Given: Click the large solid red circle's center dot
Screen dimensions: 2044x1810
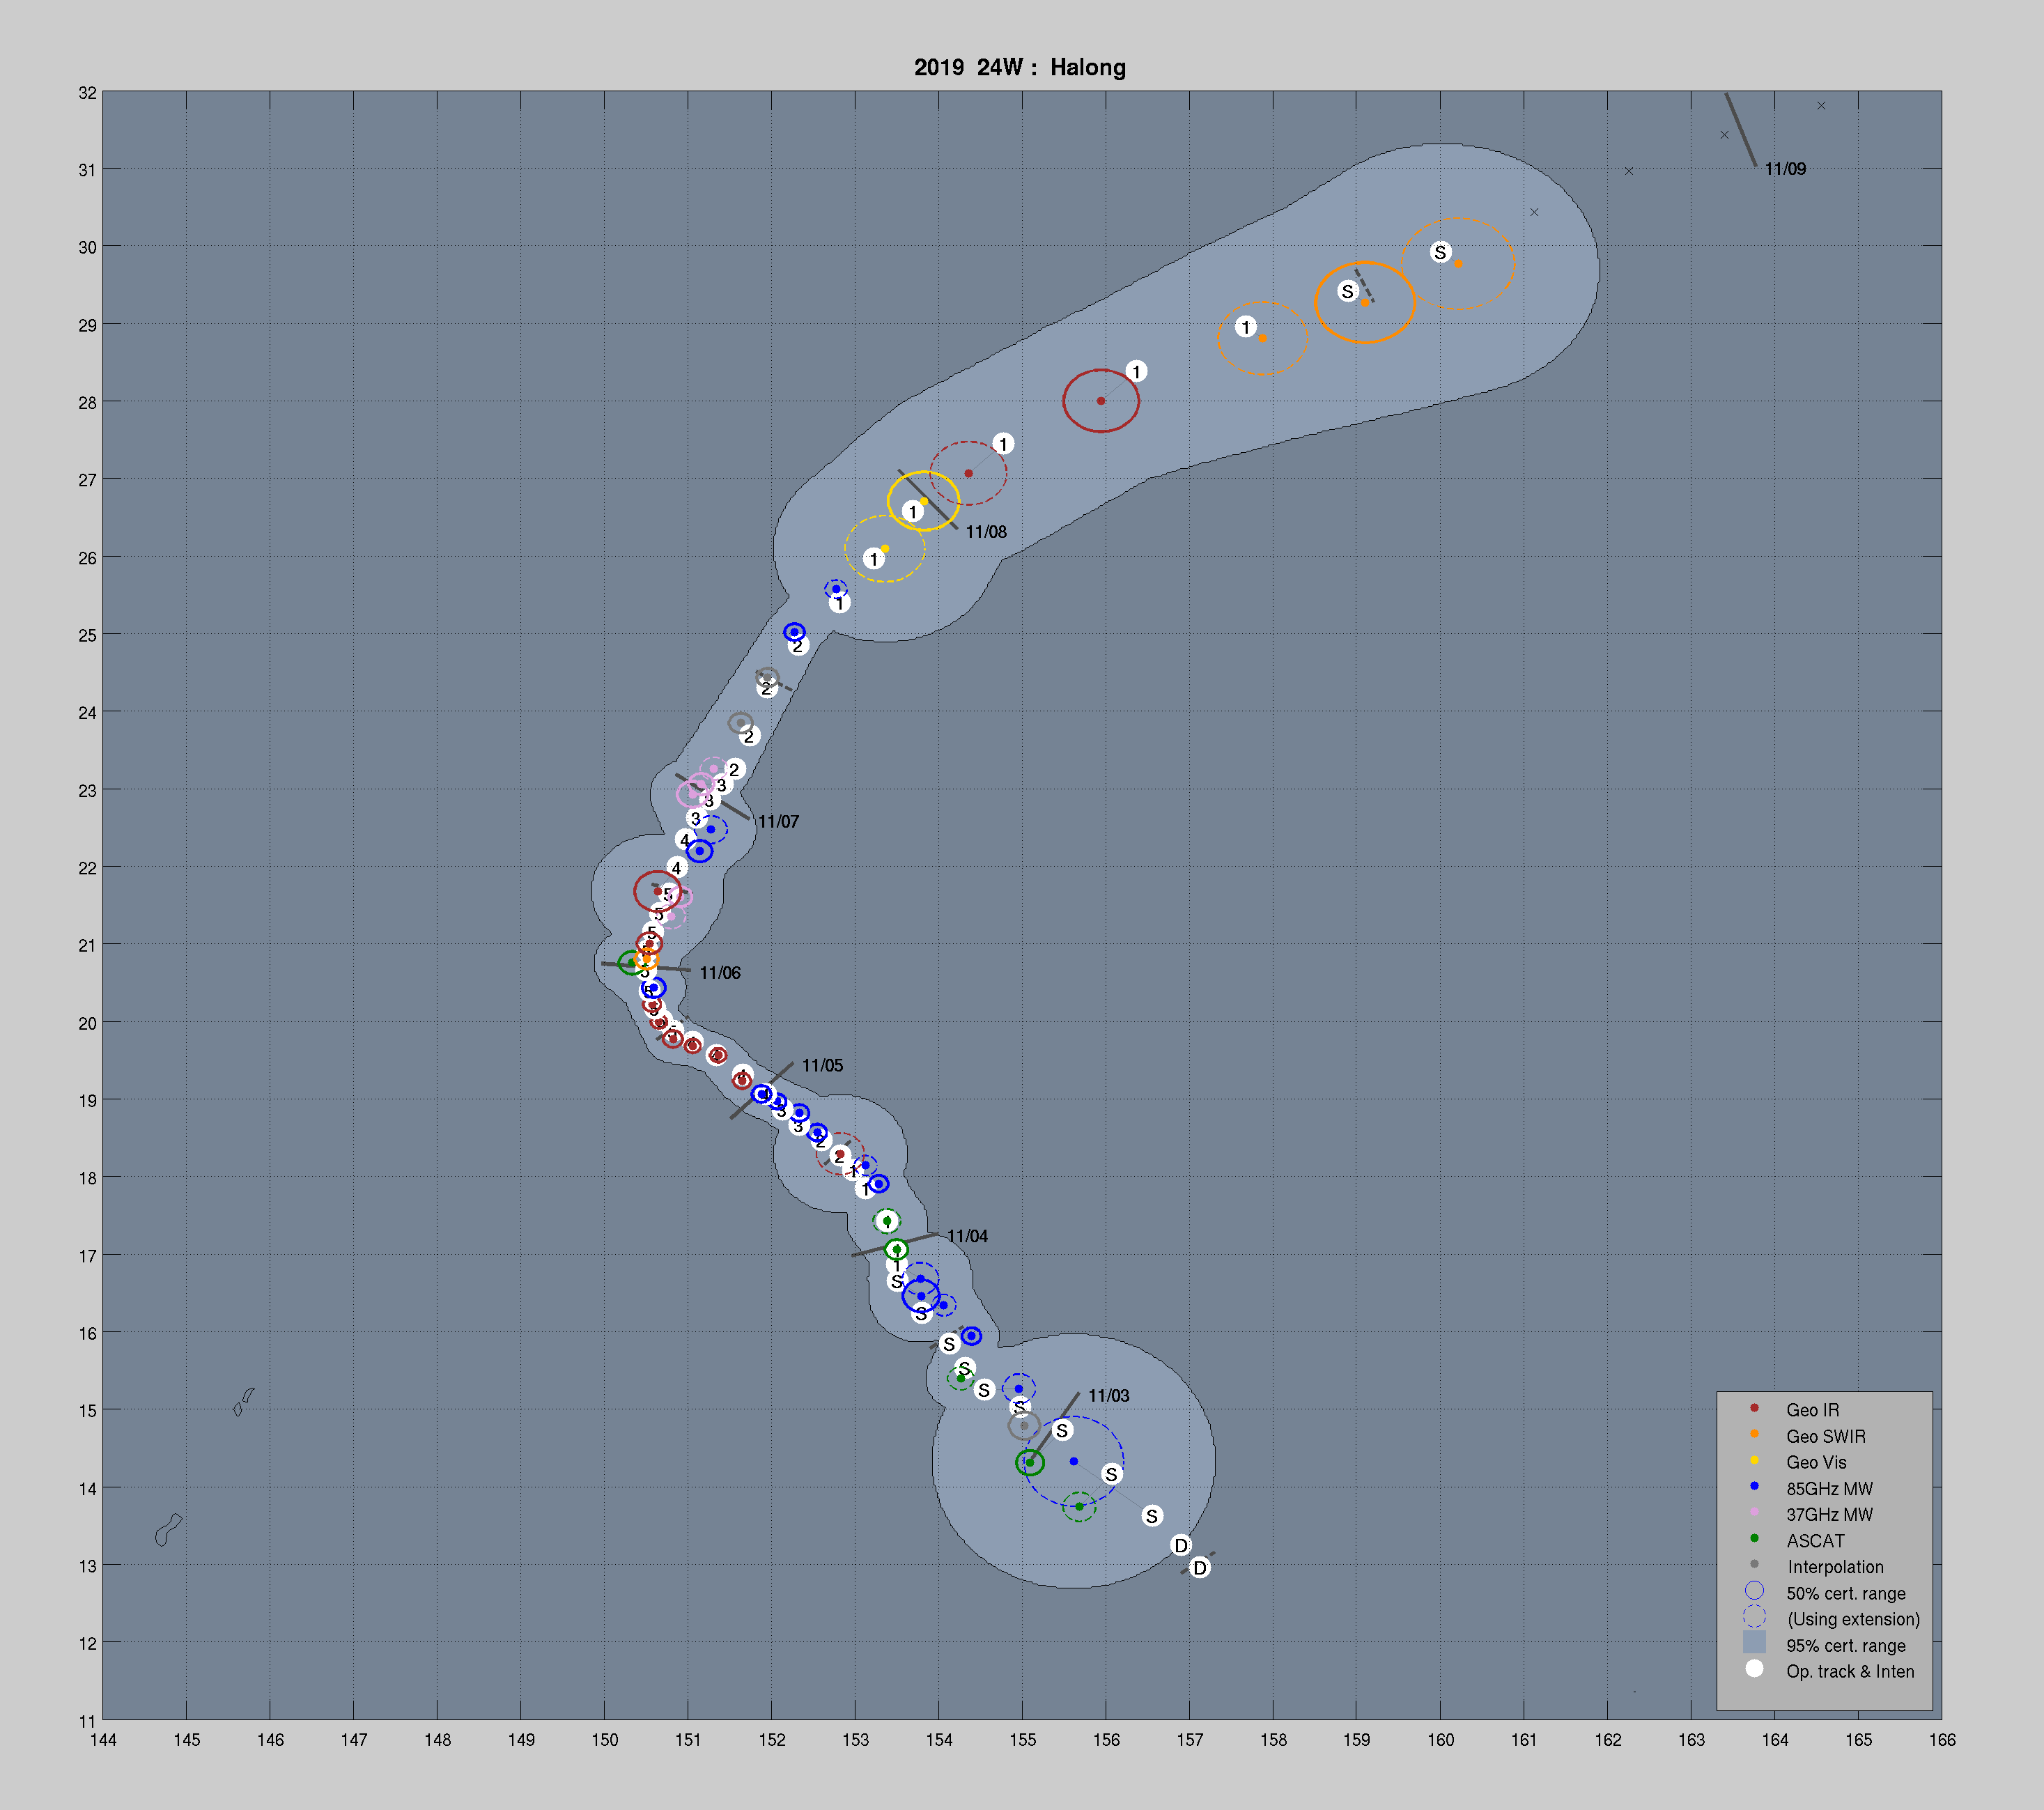Looking at the screenshot, I should pos(1101,401).
